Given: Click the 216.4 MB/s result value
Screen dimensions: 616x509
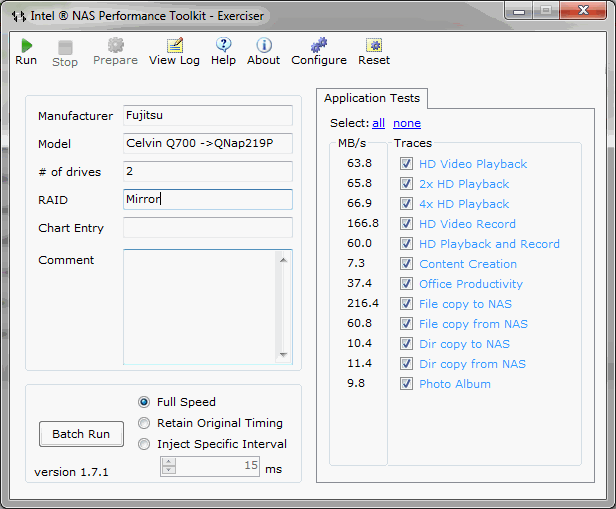Looking at the screenshot, I should tap(363, 304).
